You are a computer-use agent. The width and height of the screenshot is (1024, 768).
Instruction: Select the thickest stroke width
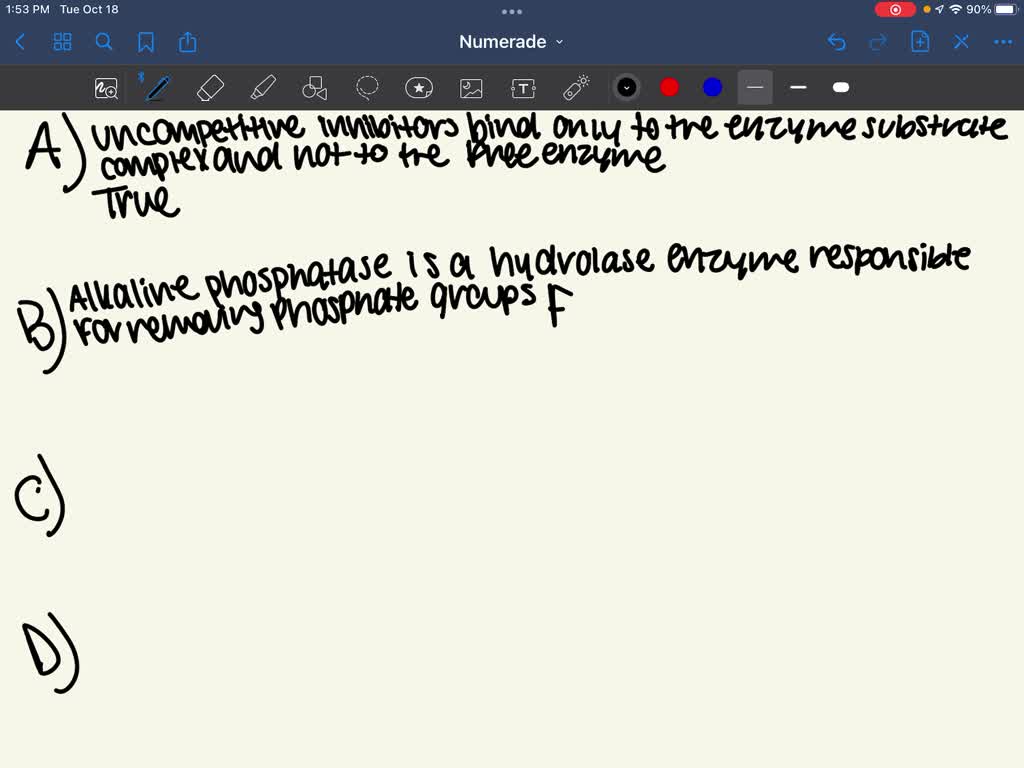coord(841,88)
